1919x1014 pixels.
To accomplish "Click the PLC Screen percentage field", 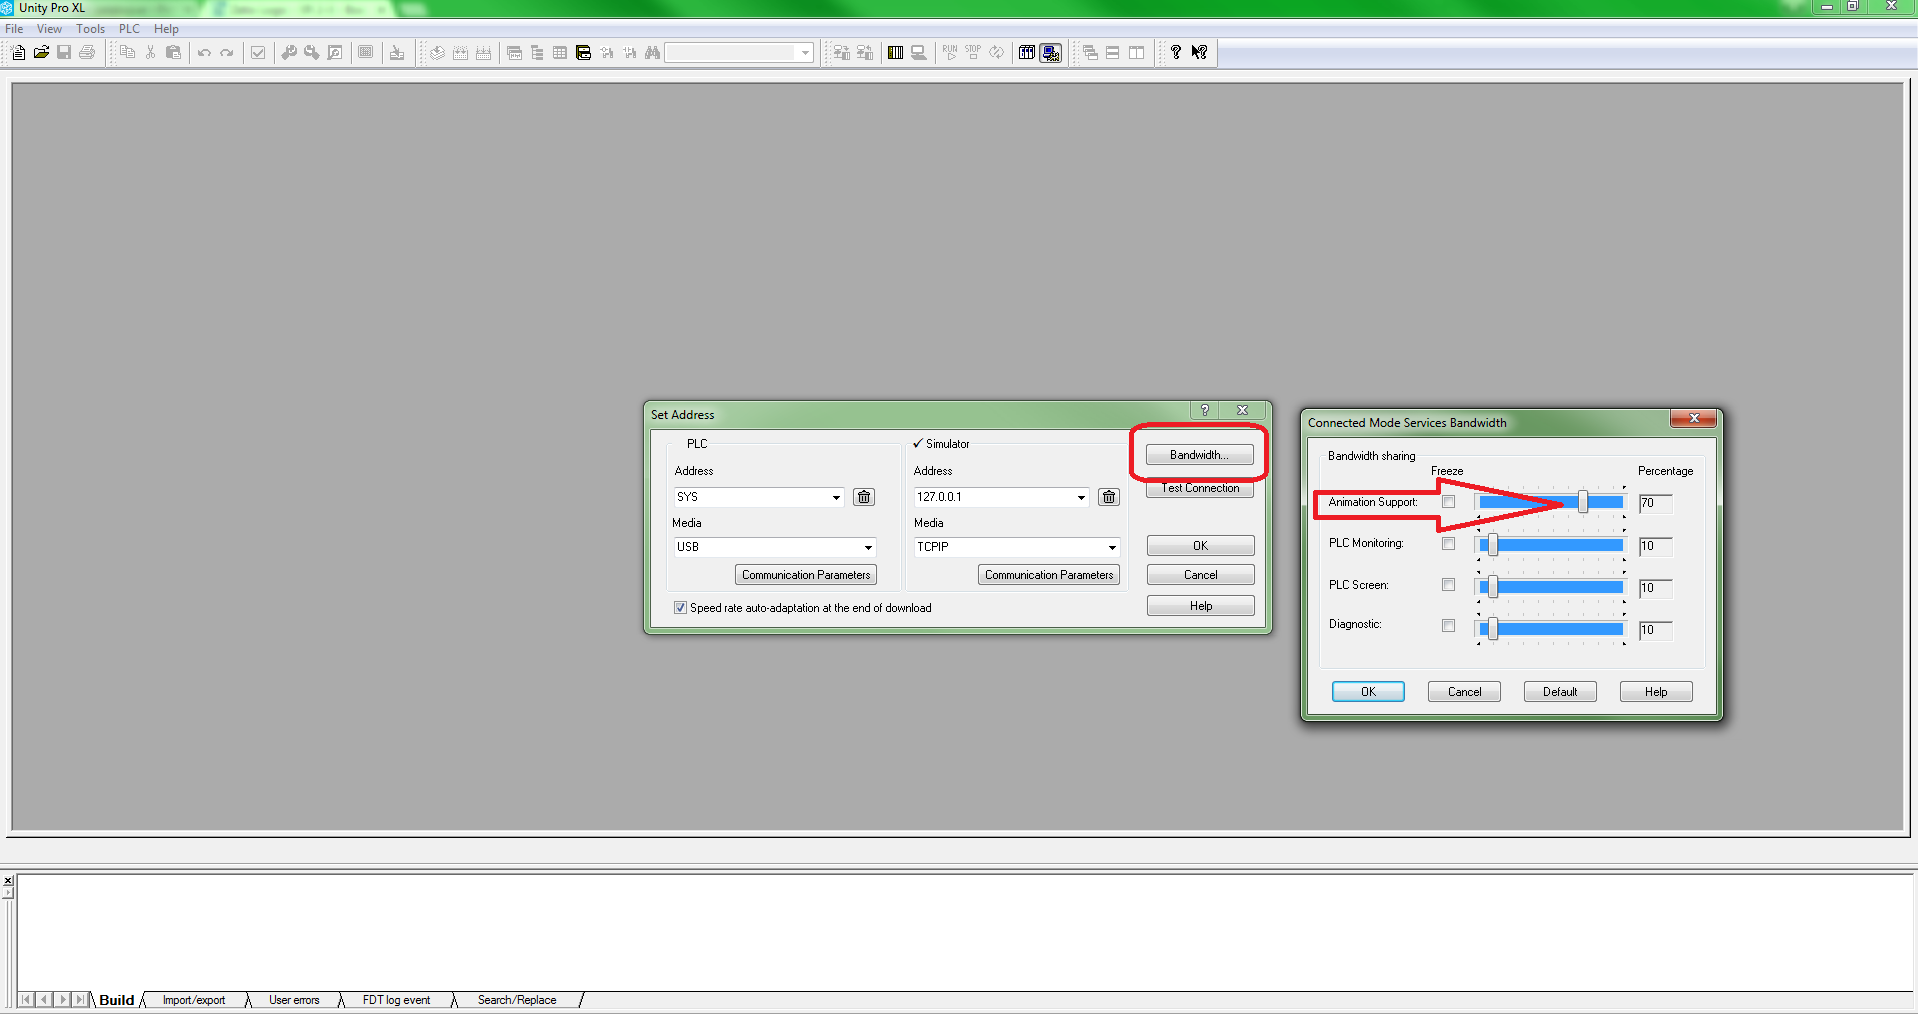I will [x=1655, y=588].
